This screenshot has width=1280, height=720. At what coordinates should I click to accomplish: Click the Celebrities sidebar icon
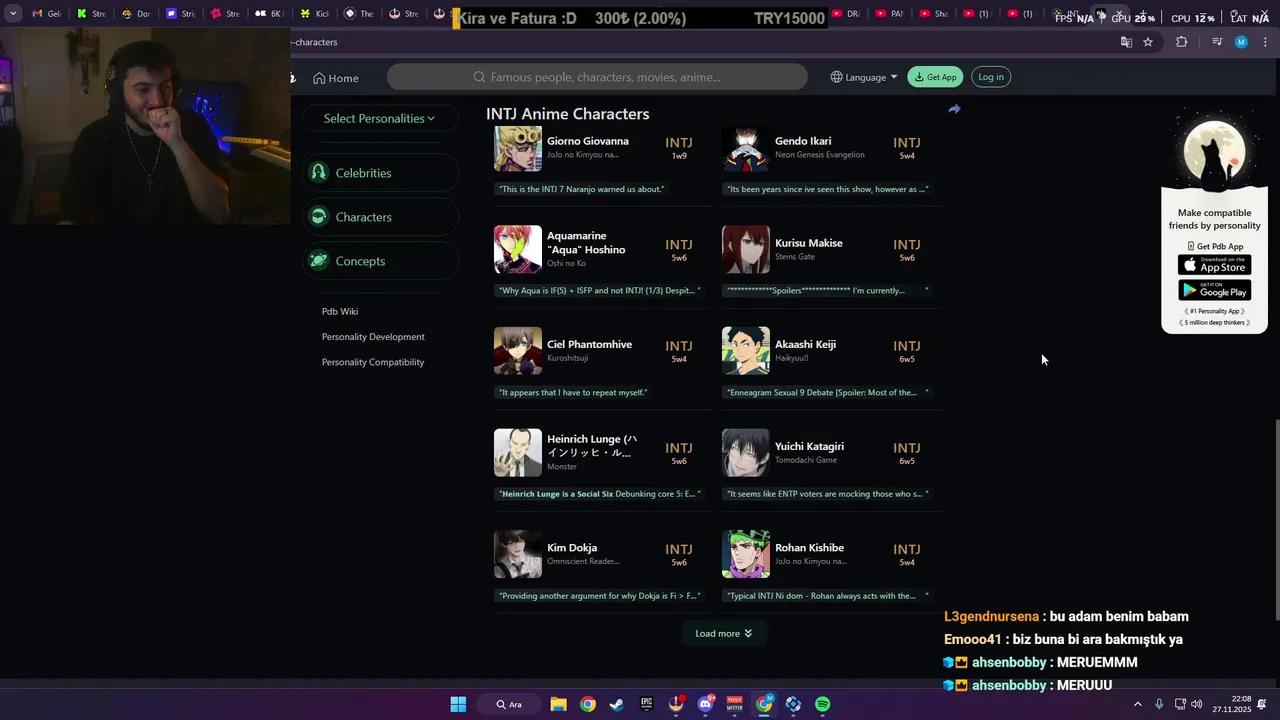coord(319,173)
